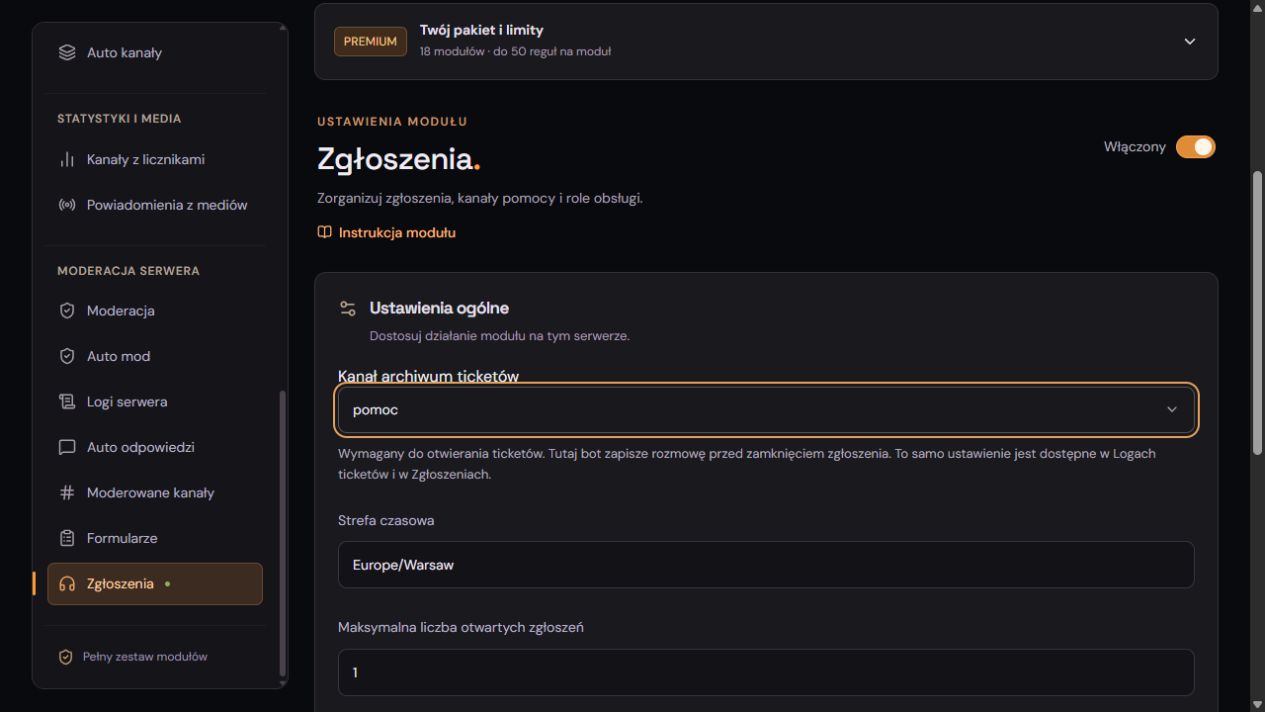Go to Kanały z licznikami
This screenshot has height=712, width=1265.
coord(155,160)
